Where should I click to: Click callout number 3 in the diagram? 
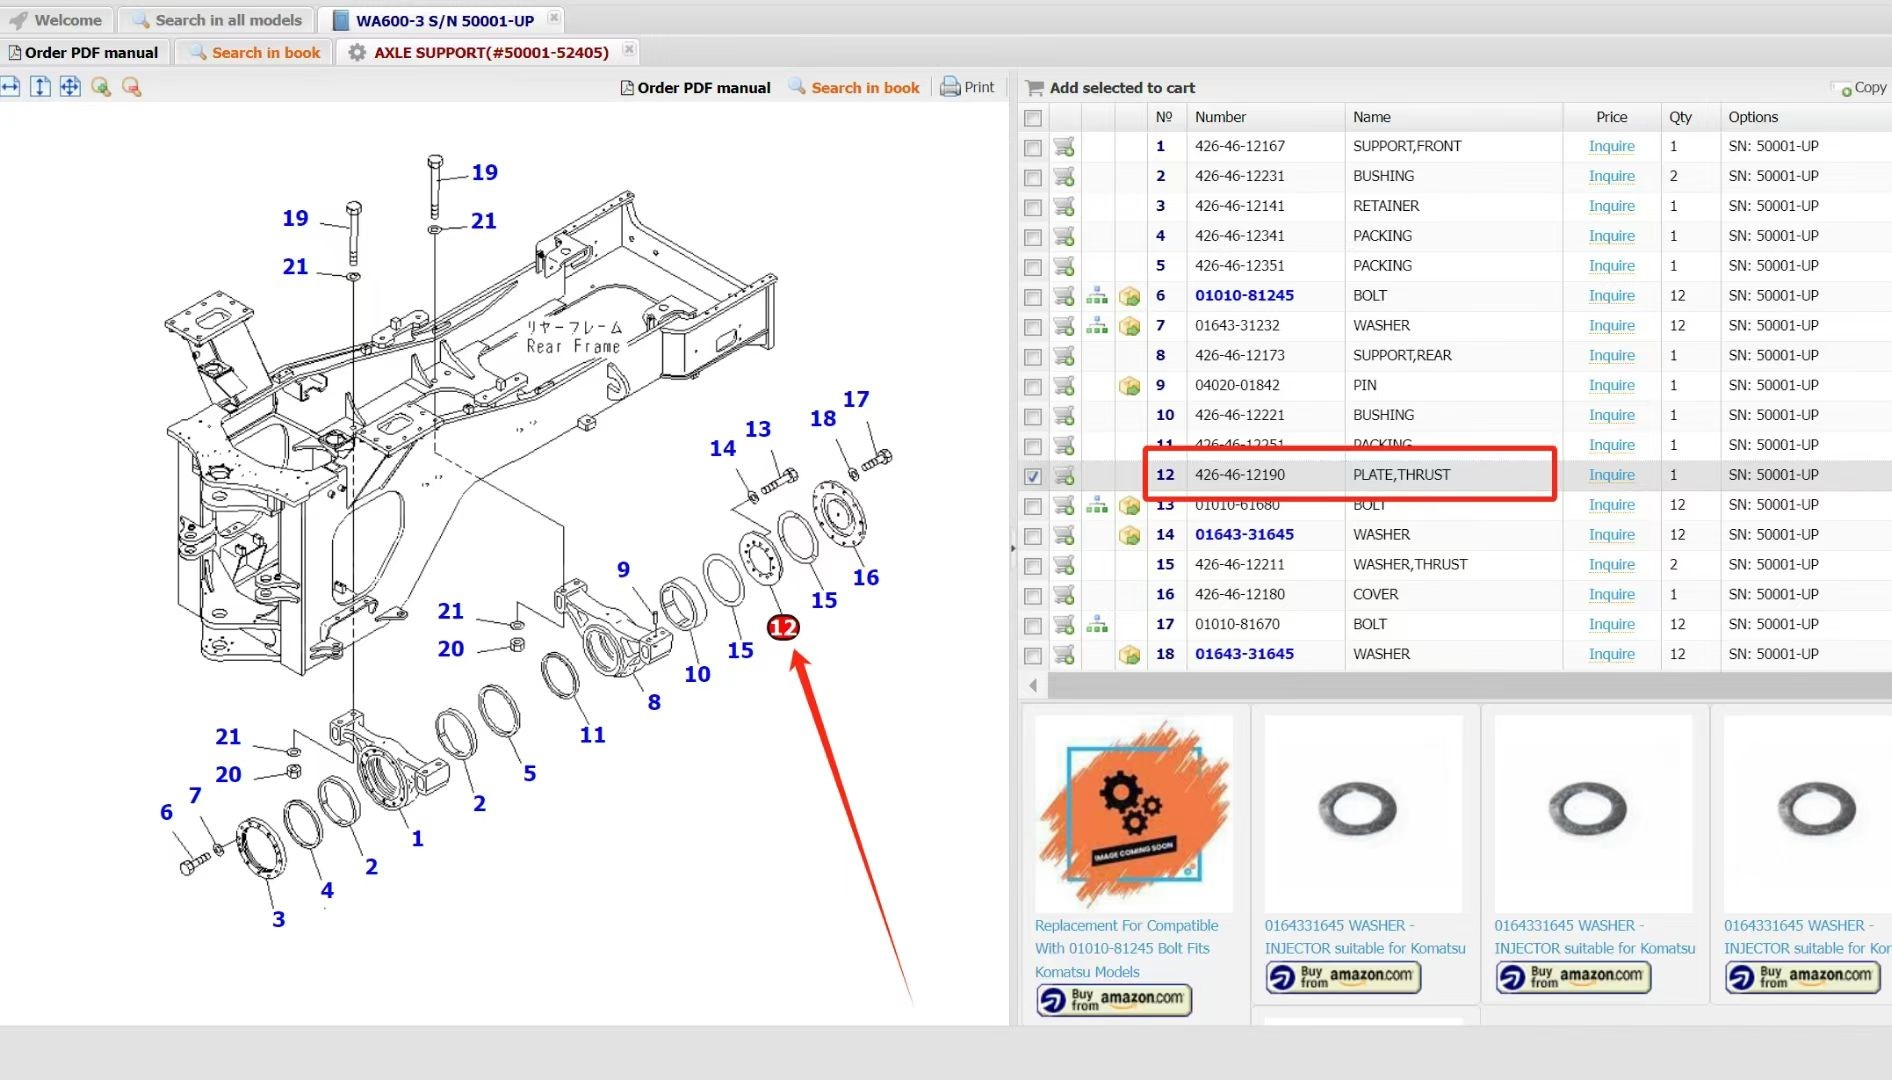(278, 919)
